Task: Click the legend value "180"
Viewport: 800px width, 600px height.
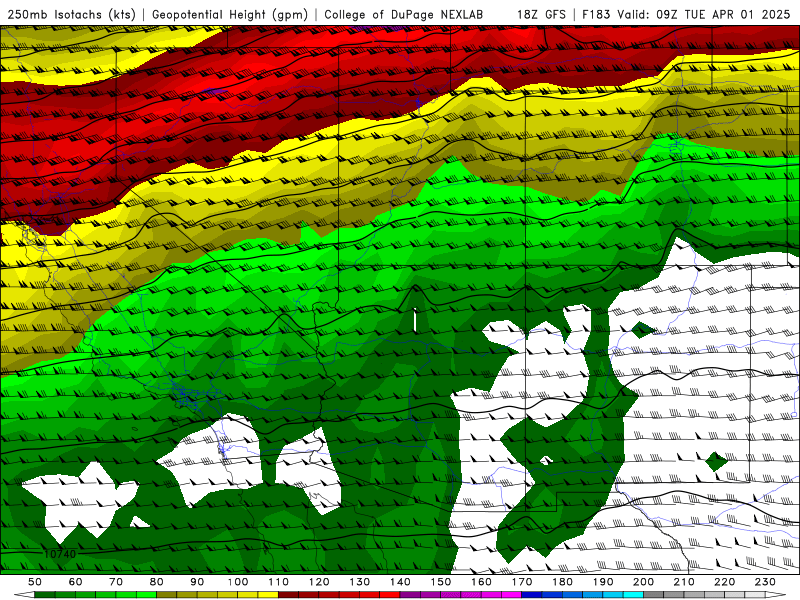Action: [x=562, y=582]
